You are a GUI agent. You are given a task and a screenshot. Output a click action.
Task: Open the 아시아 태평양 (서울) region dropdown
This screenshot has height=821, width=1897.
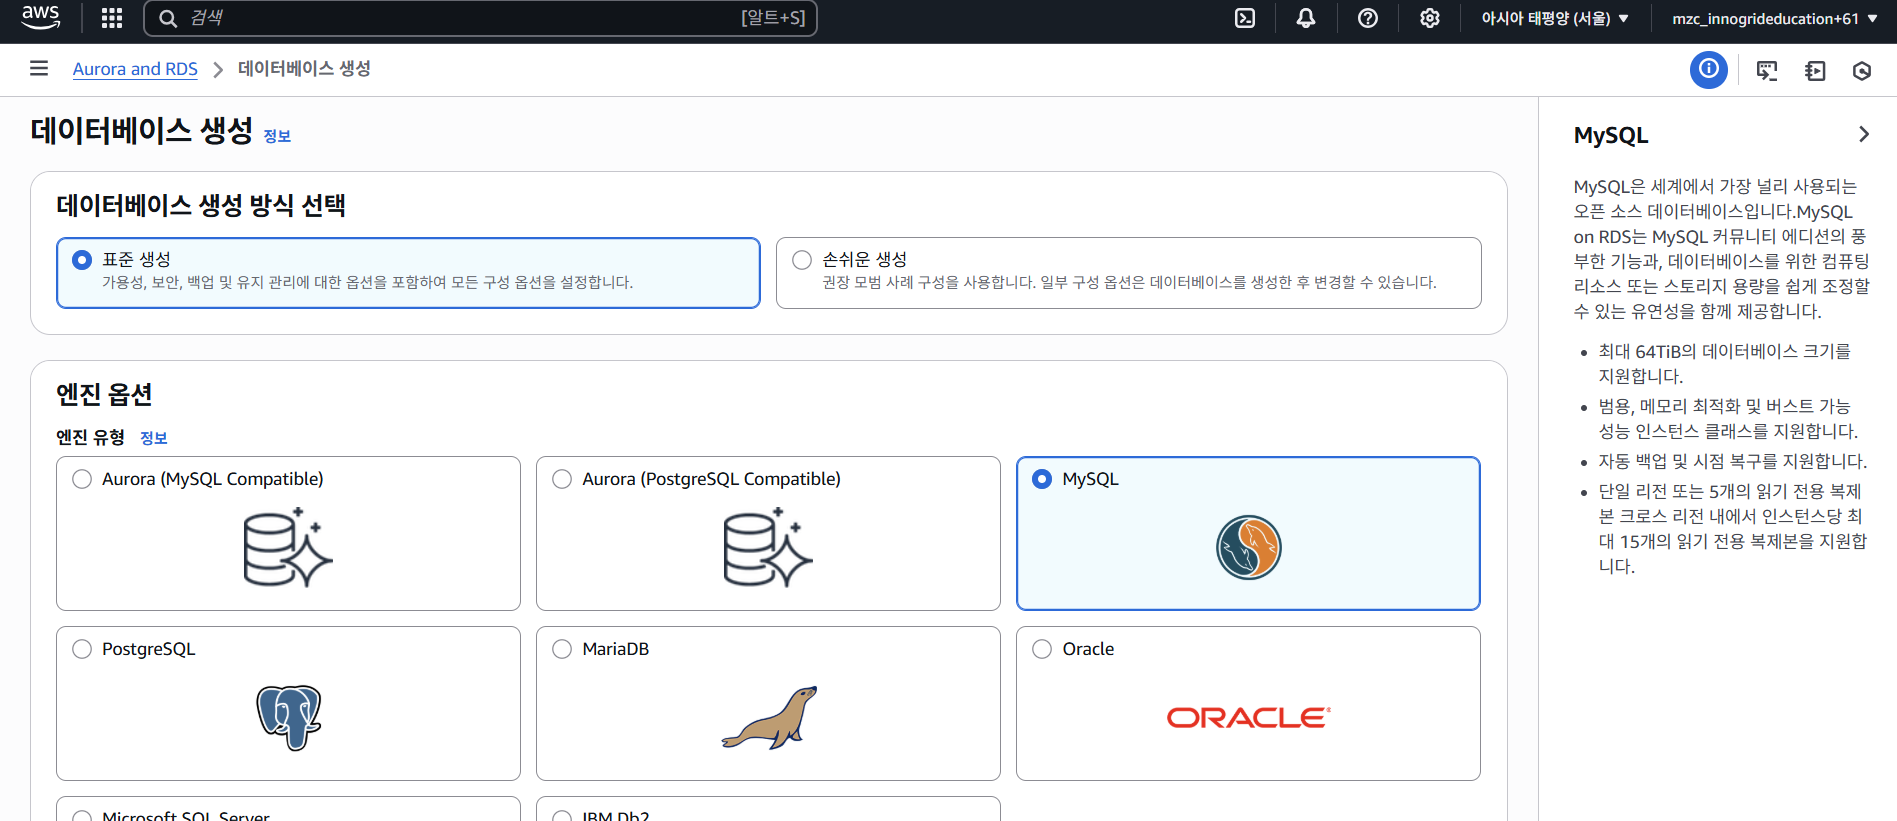point(1555,18)
